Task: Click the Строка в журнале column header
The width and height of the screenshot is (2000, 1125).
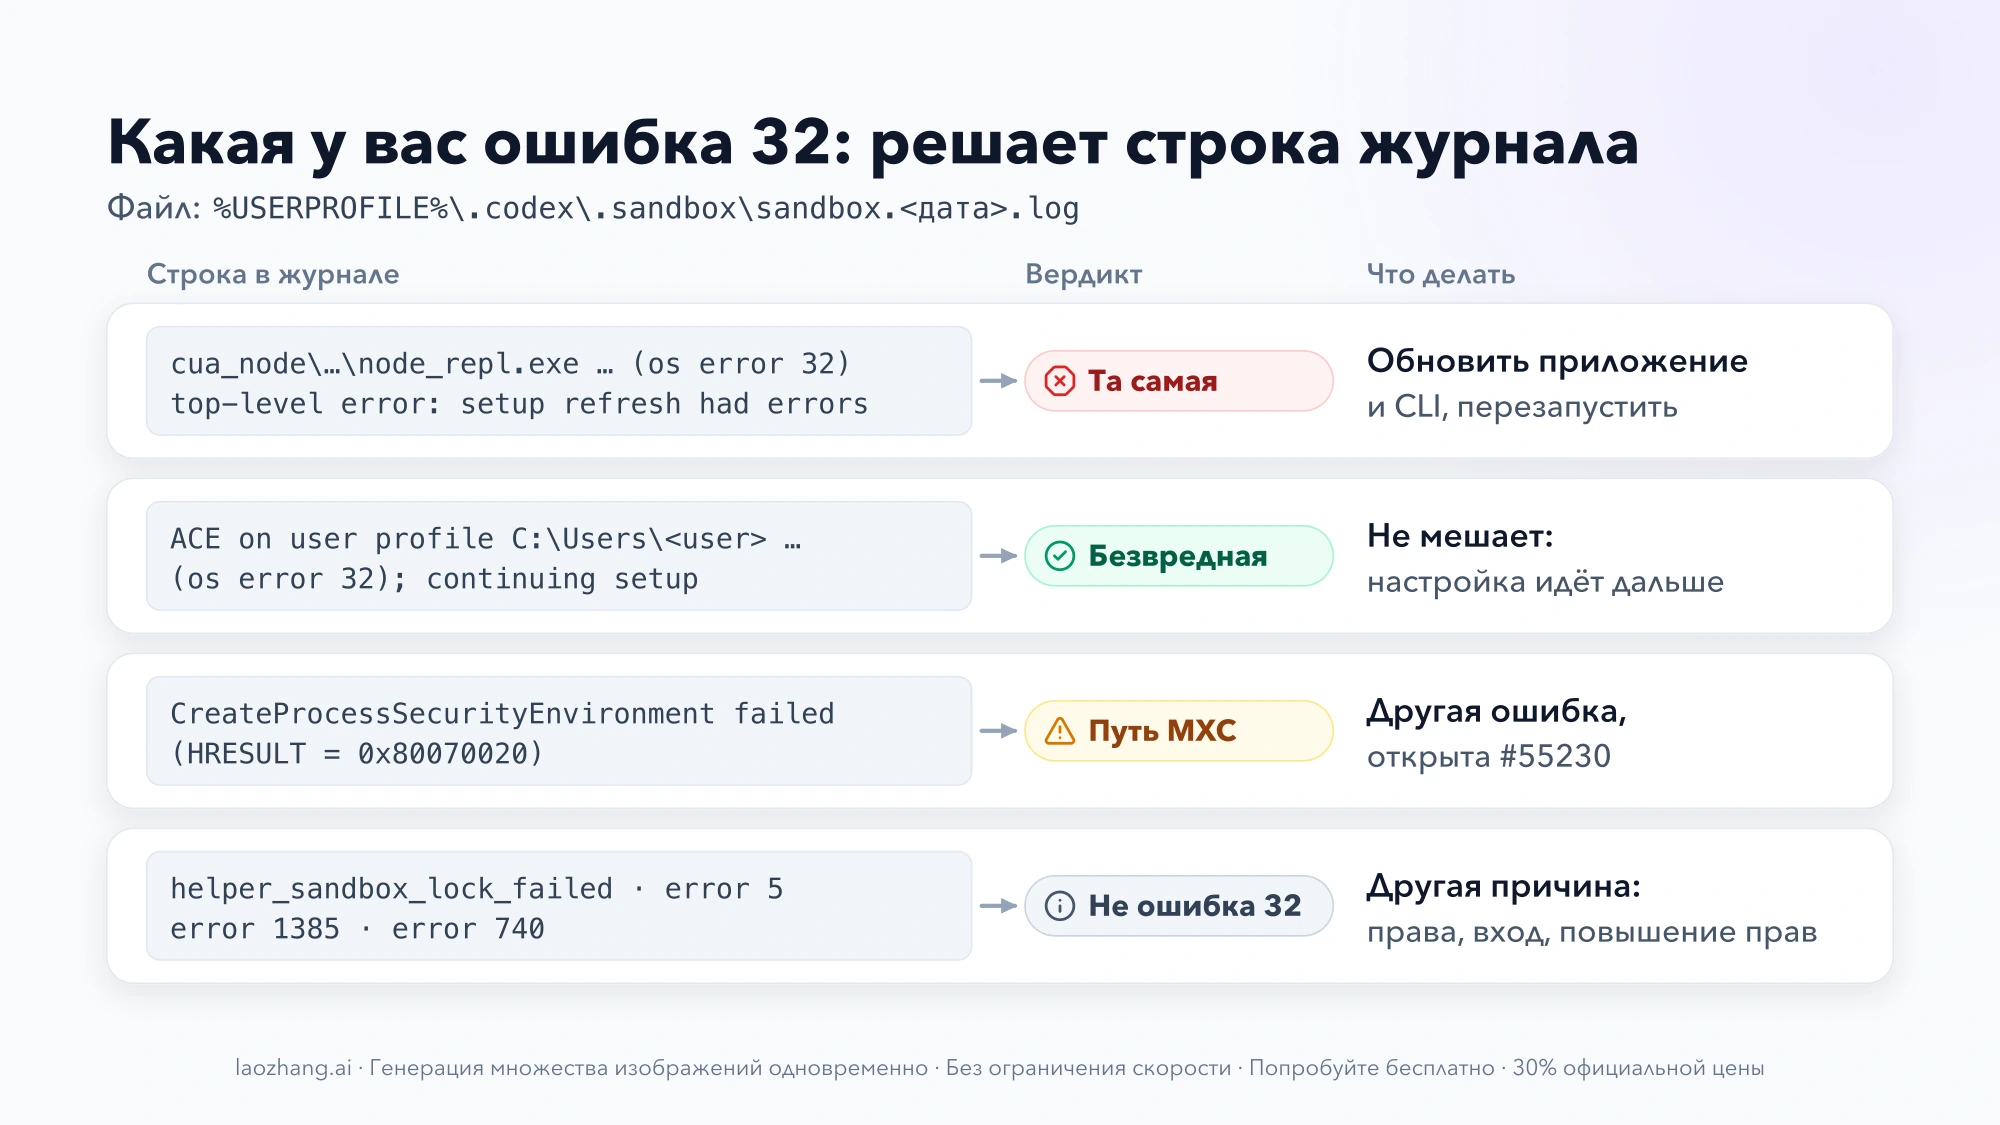Action: pyautogui.click(x=273, y=274)
